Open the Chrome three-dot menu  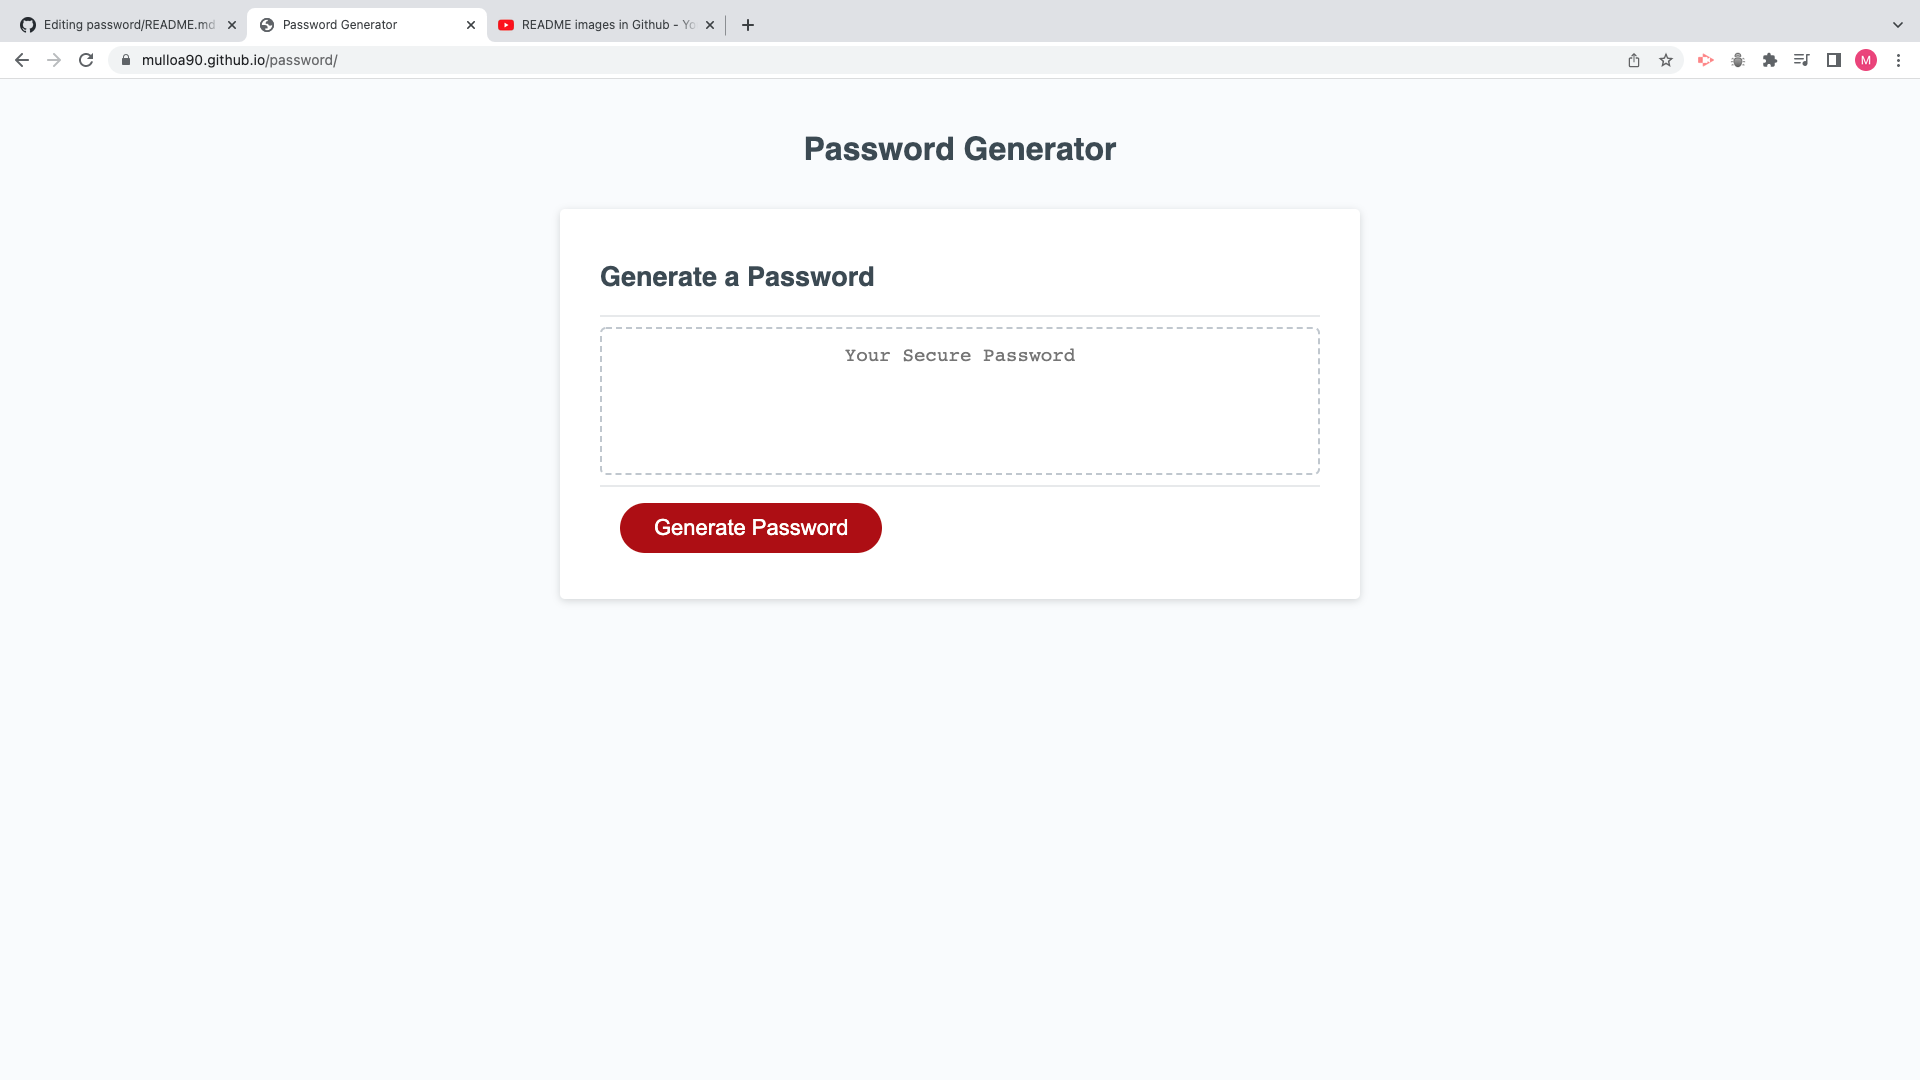pyautogui.click(x=1899, y=60)
